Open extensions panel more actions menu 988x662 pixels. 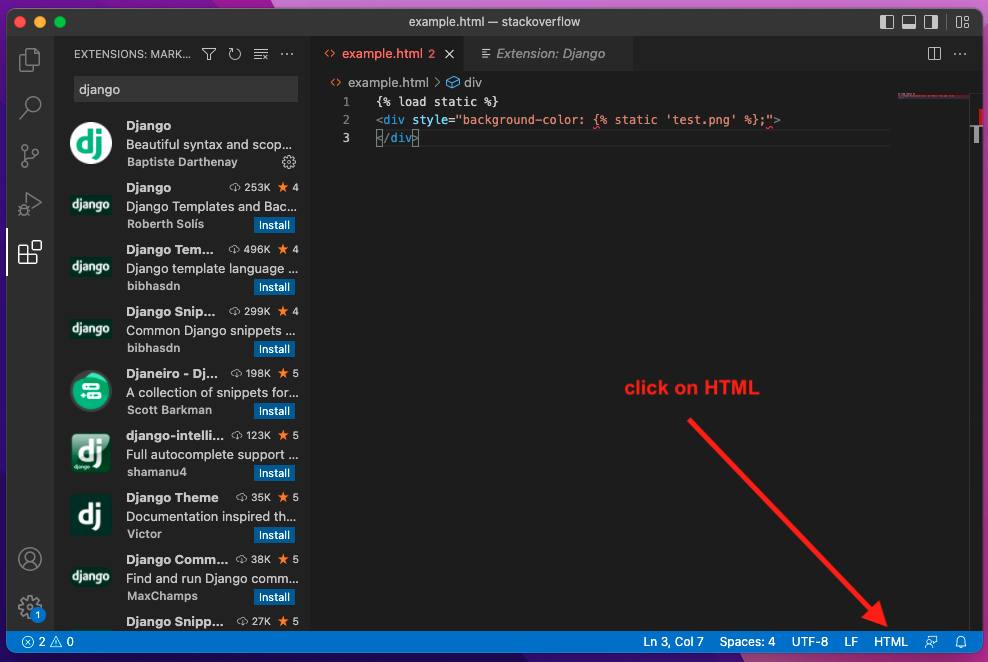point(287,54)
